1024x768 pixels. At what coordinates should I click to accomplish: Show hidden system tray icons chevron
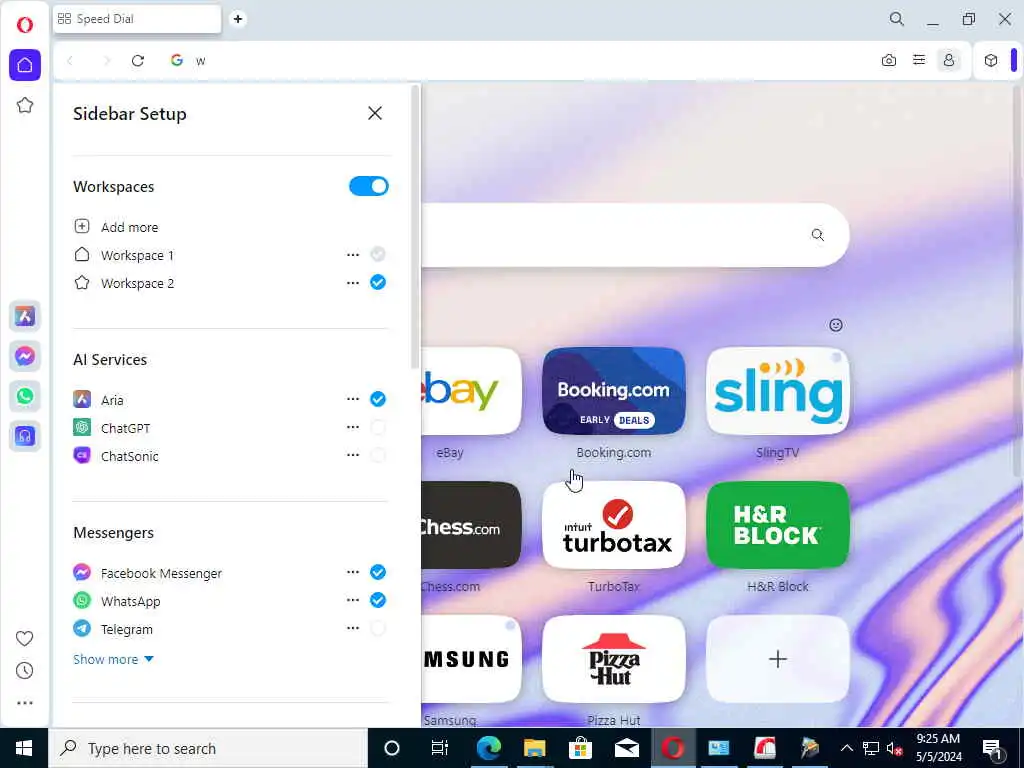(846, 748)
